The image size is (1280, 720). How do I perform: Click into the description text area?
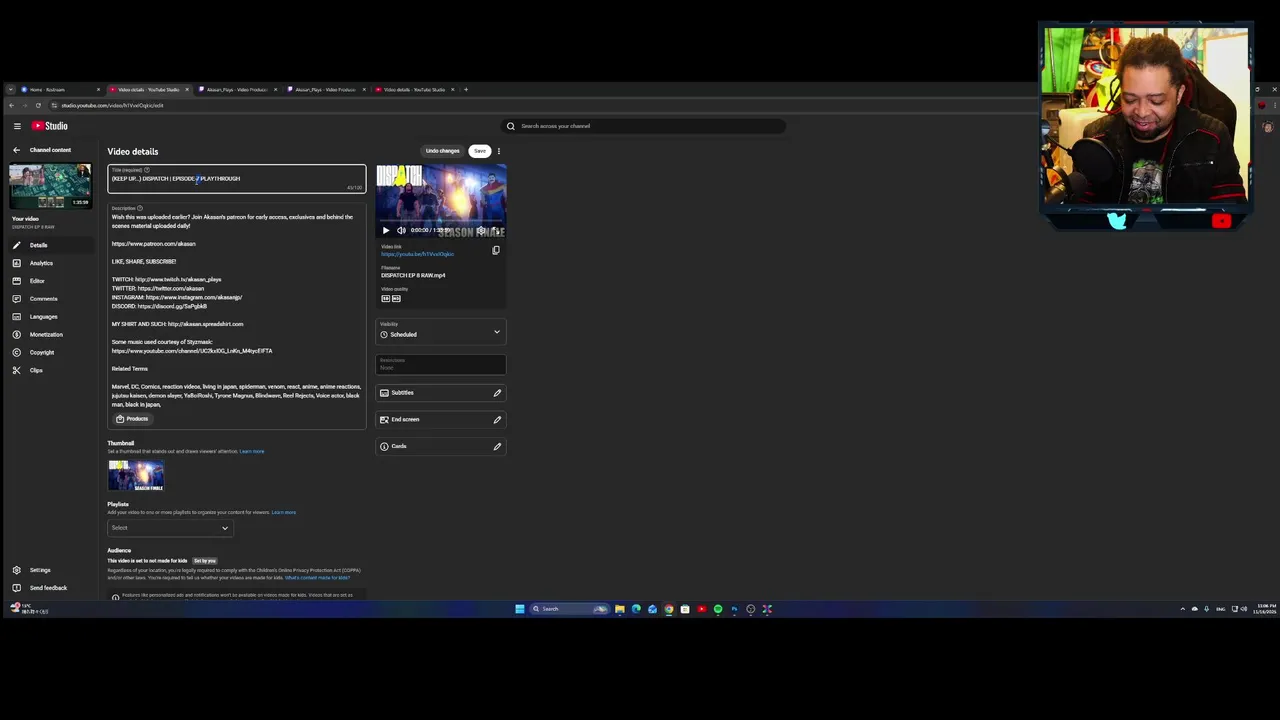point(237,310)
